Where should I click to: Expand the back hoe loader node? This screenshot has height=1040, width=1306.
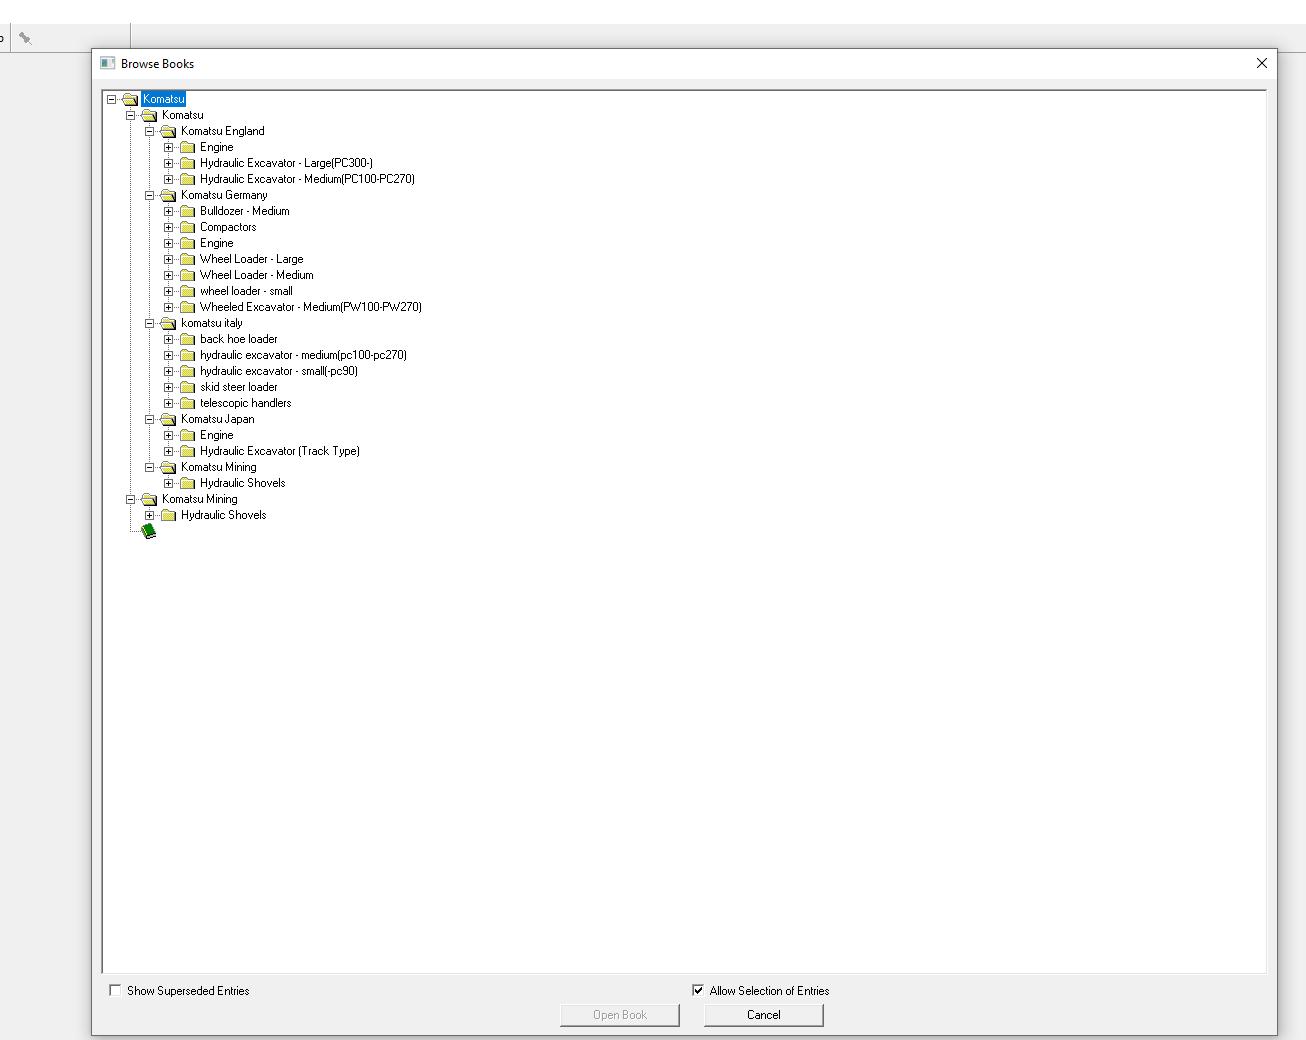[169, 339]
